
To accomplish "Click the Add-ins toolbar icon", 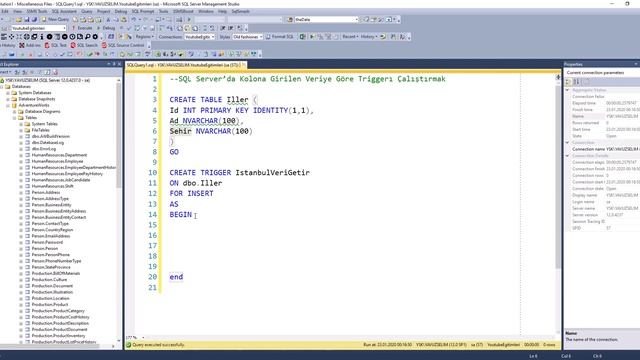I will point(30,45).
